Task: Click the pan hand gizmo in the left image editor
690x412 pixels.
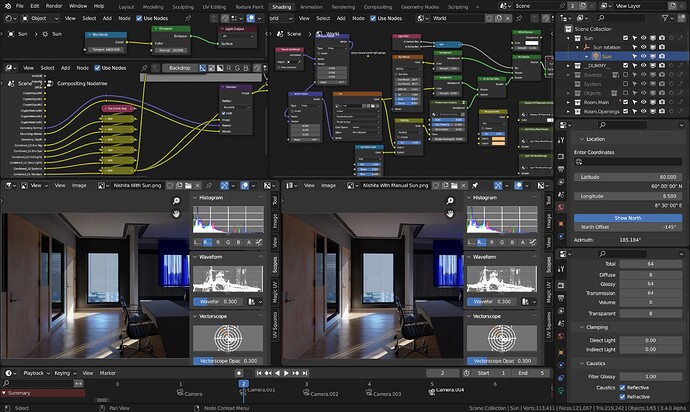Action: point(176,213)
